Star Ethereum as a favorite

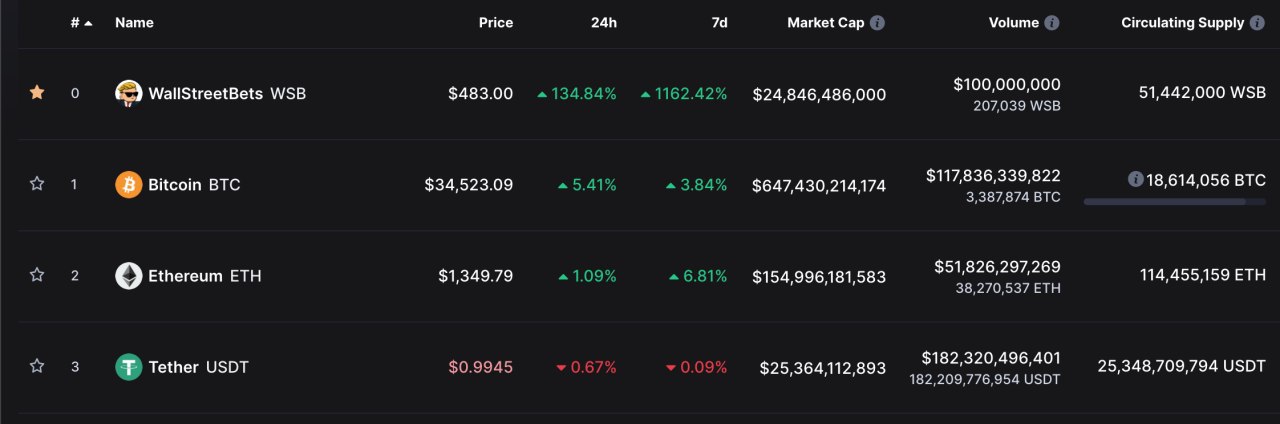(x=37, y=275)
